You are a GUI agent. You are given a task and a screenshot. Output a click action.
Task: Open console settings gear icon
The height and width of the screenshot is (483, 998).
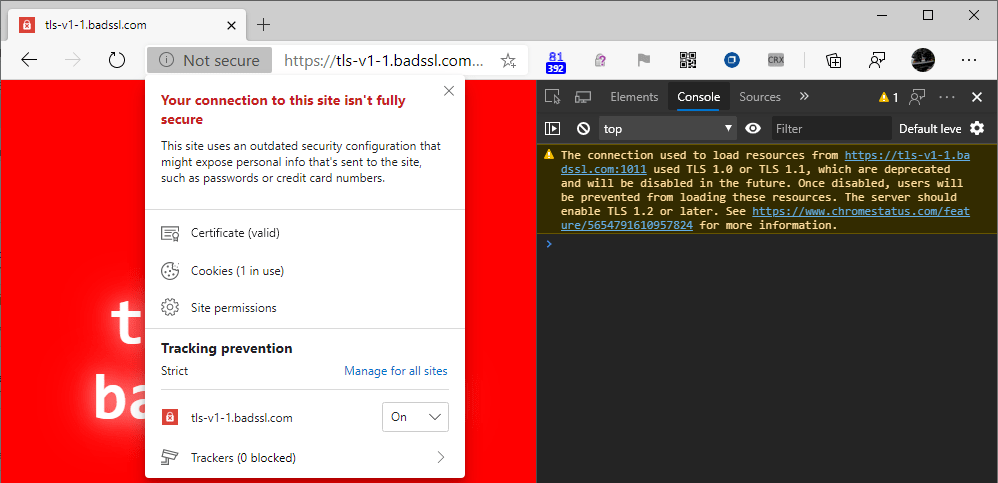[977, 128]
